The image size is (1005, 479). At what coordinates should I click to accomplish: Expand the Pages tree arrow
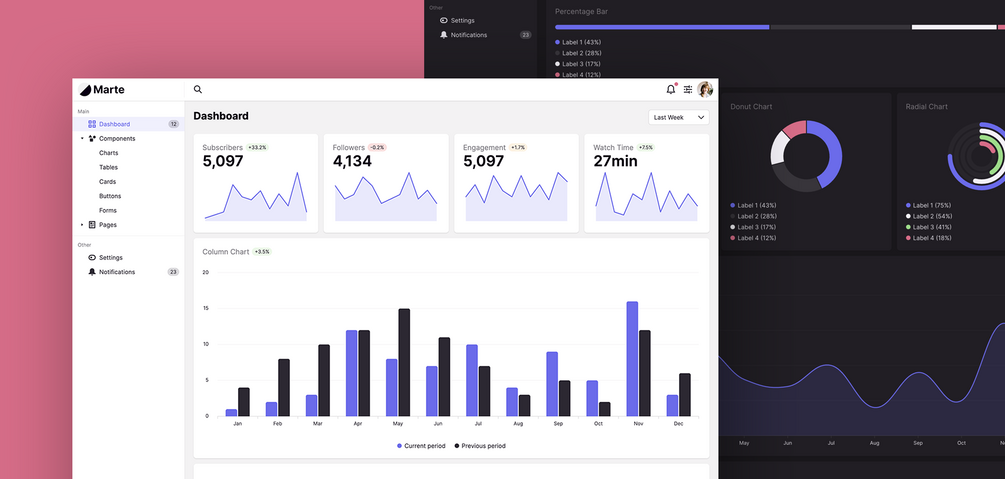tap(81, 225)
